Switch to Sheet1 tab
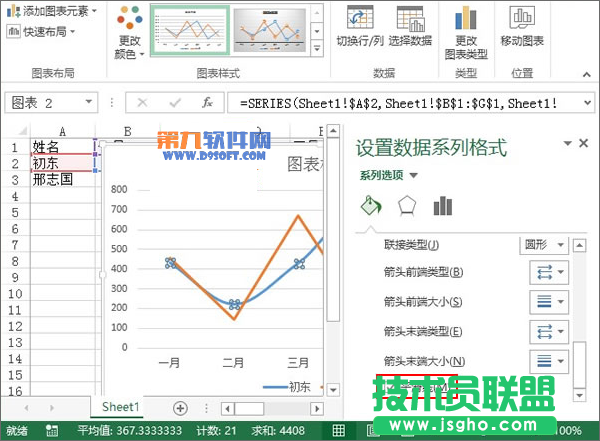The image size is (600, 441). pos(120,407)
